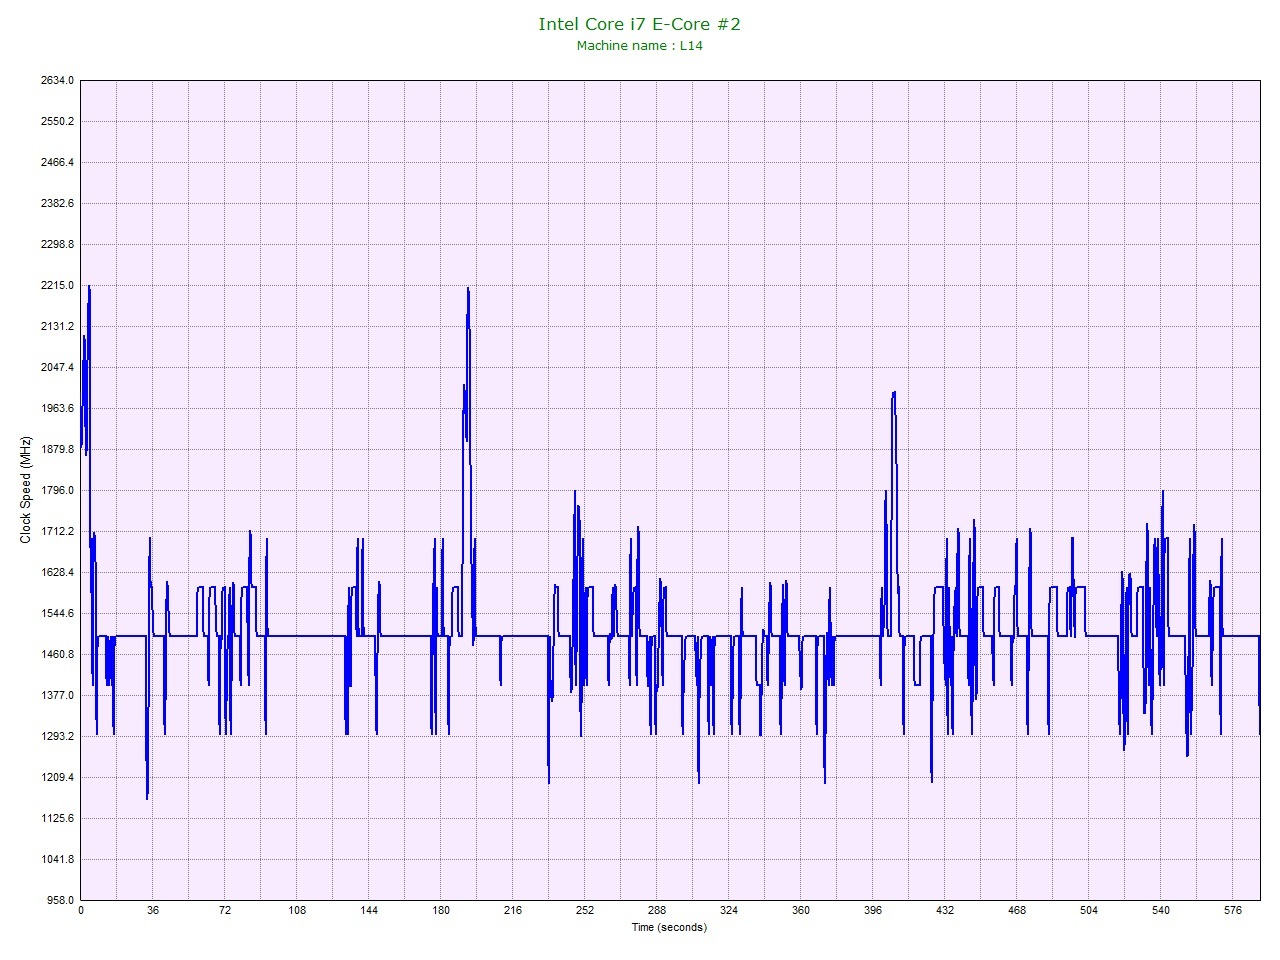Click the 288 seconds time marker
The height and width of the screenshot is (960, 1280).
656,911
